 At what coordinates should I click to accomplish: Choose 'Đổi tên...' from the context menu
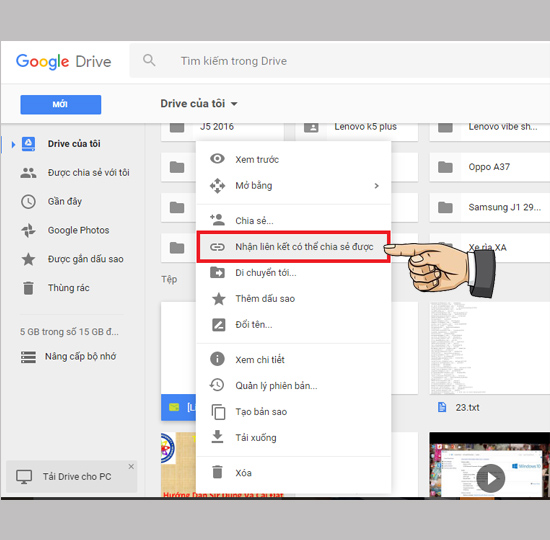tap(294, 325)
